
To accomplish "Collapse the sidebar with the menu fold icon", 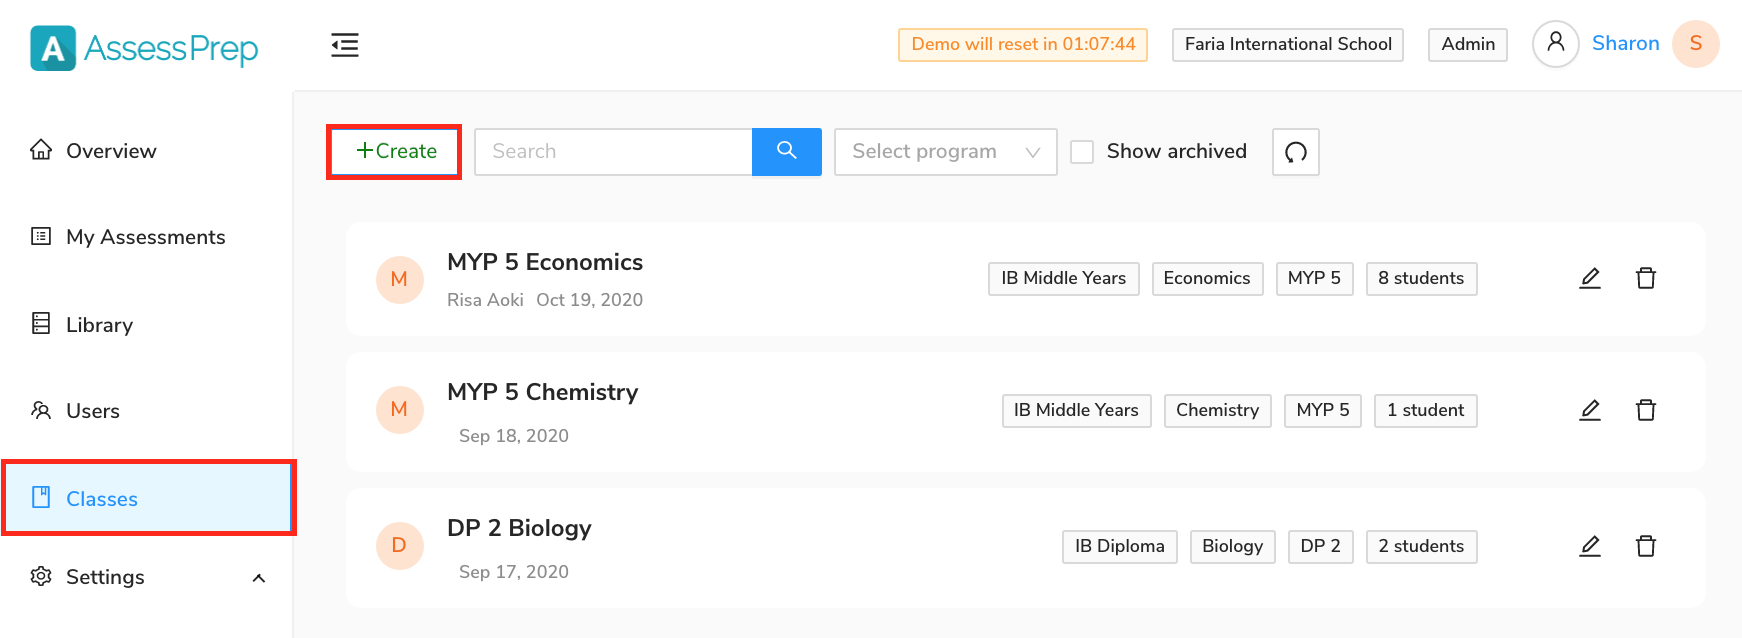I will coord(345,45).
